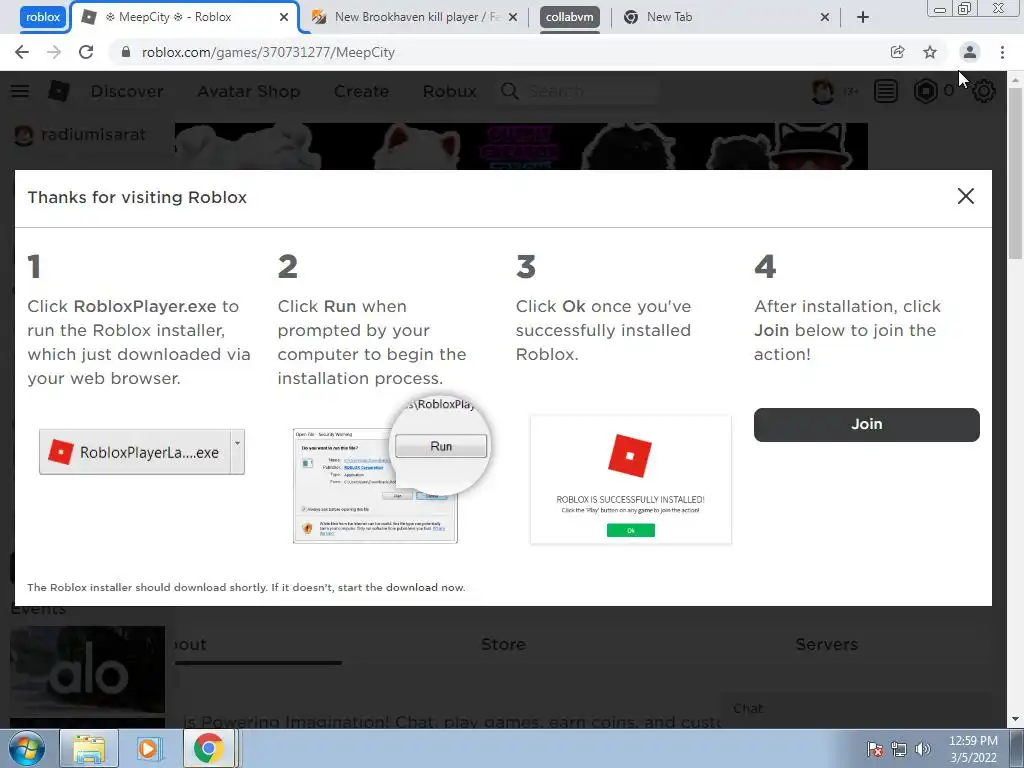
Task: Open the radiumisarat profile link
Action: coord(80,135)
